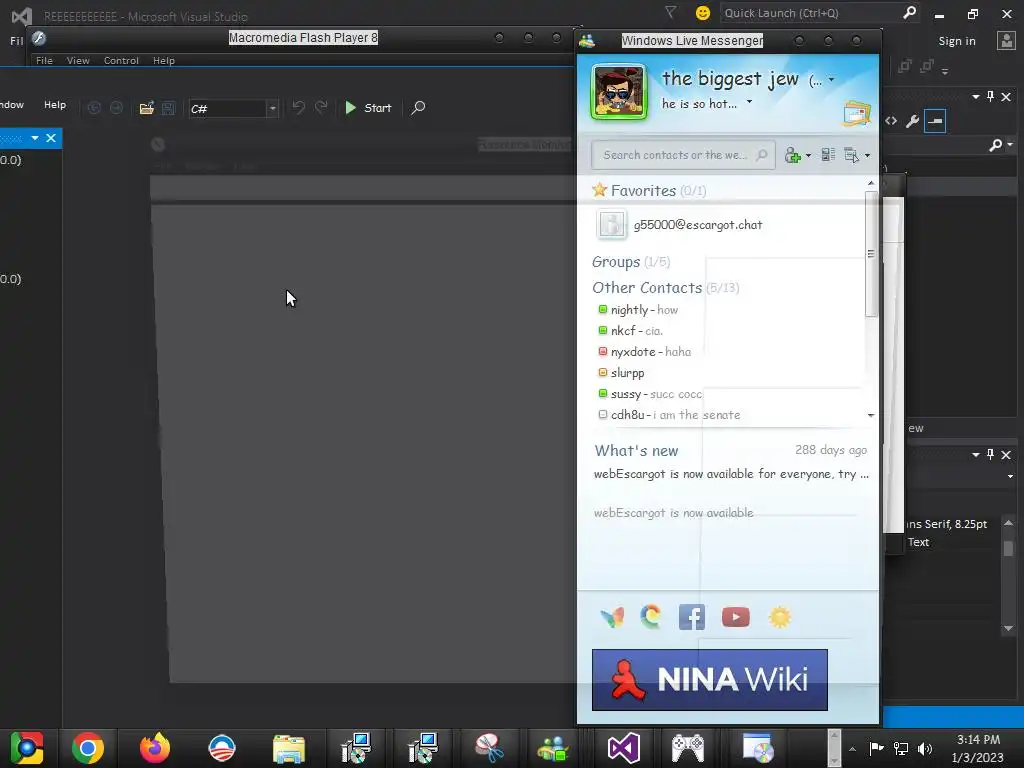Open the Show menu dropdown arrow in Messenger
This screenshot has width=1024, height=768.
(867, 155)
